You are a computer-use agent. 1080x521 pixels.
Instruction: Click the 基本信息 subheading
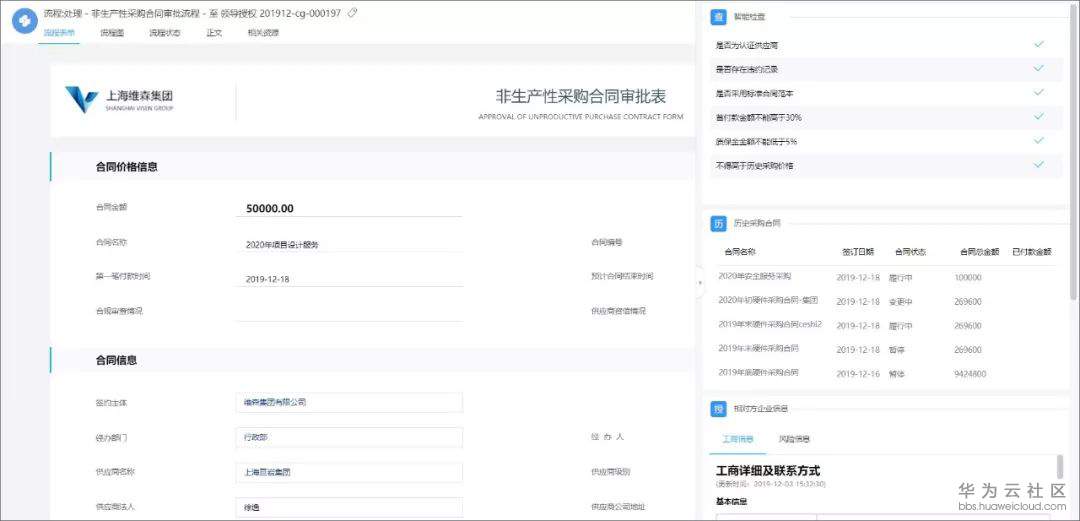[731, 501]
